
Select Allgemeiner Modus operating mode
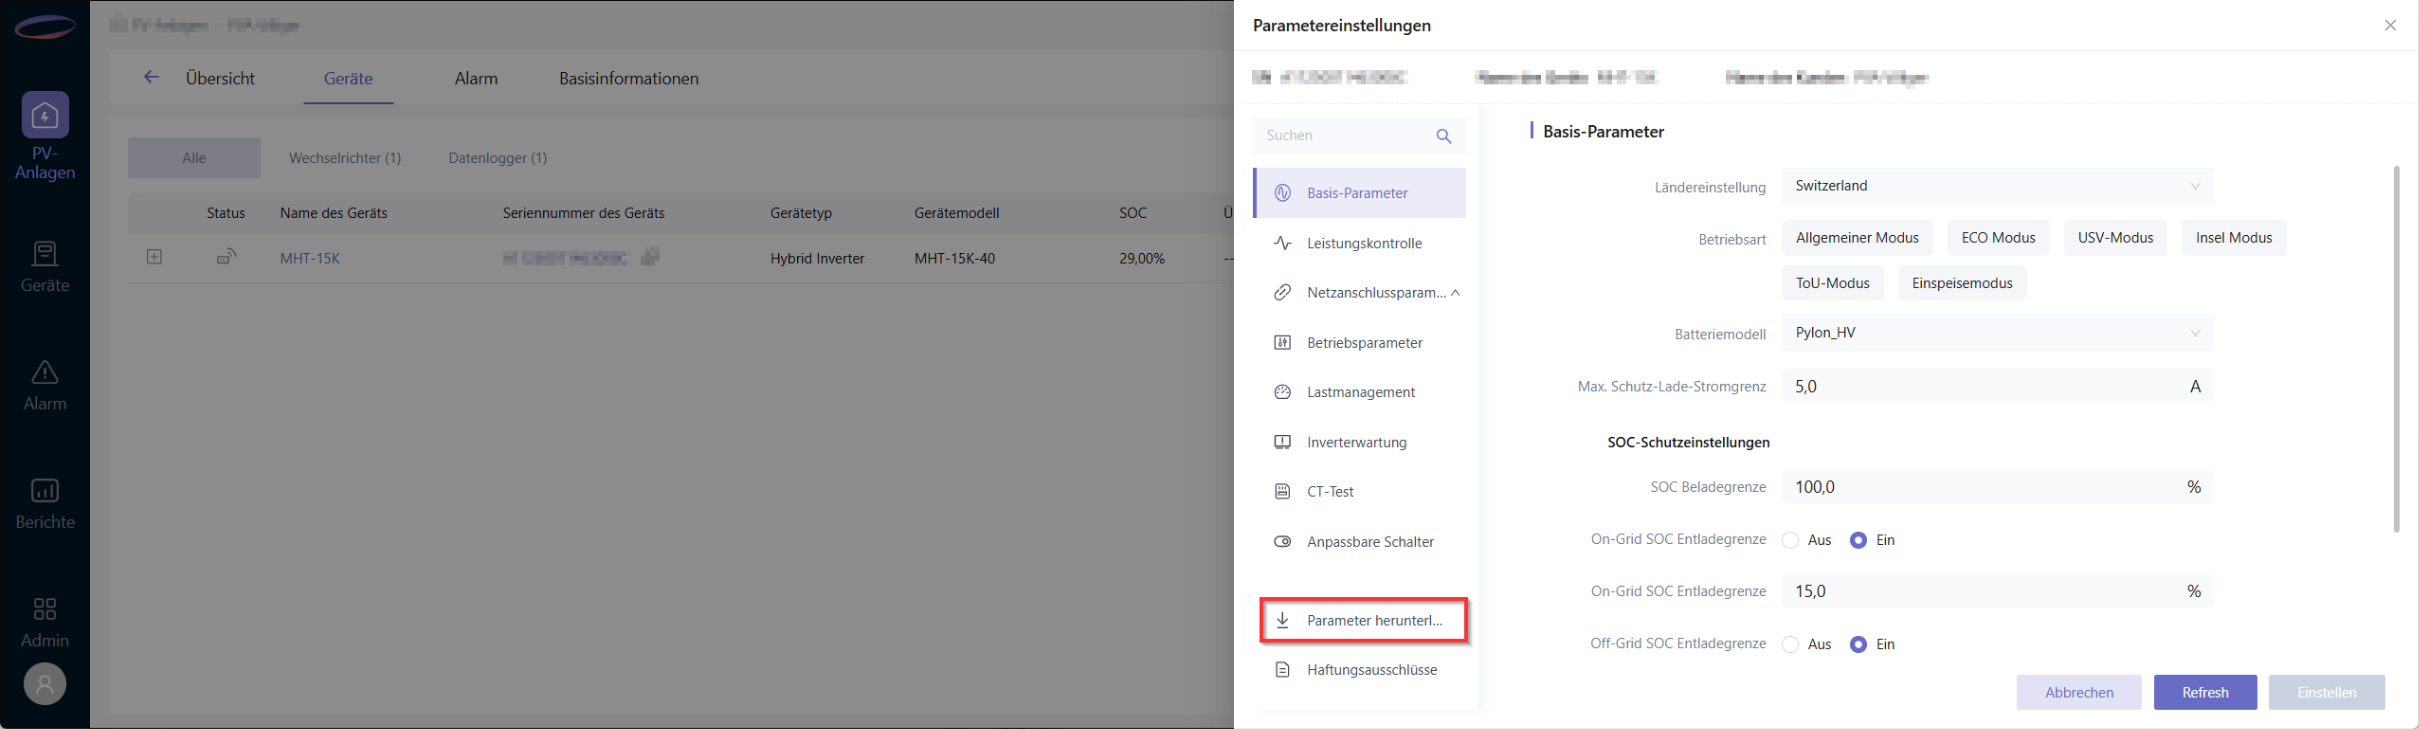point(1857,238)
